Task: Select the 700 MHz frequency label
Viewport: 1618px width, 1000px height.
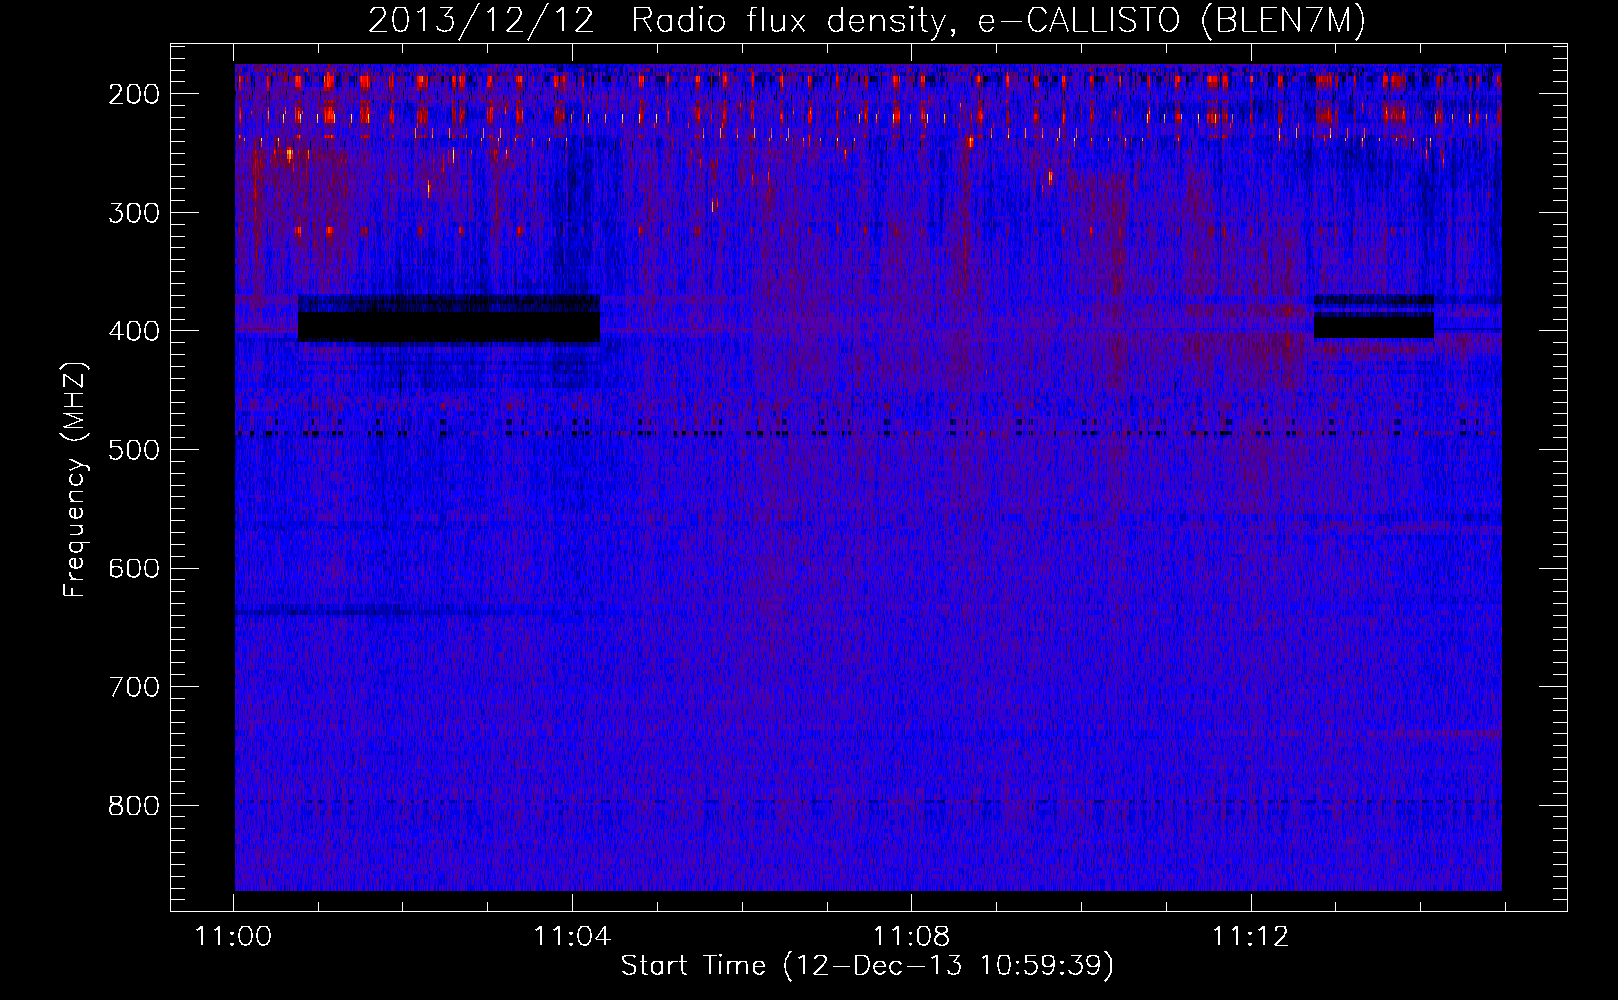Action: pos(134,687)
